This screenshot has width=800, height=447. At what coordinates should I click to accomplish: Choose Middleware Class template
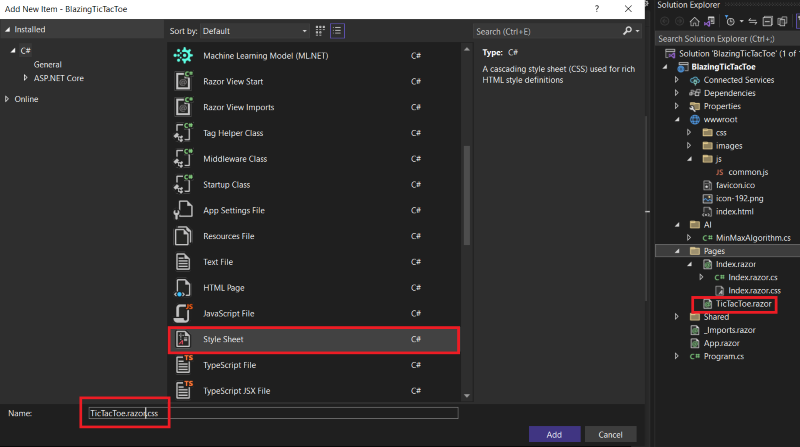click(314, 159)
